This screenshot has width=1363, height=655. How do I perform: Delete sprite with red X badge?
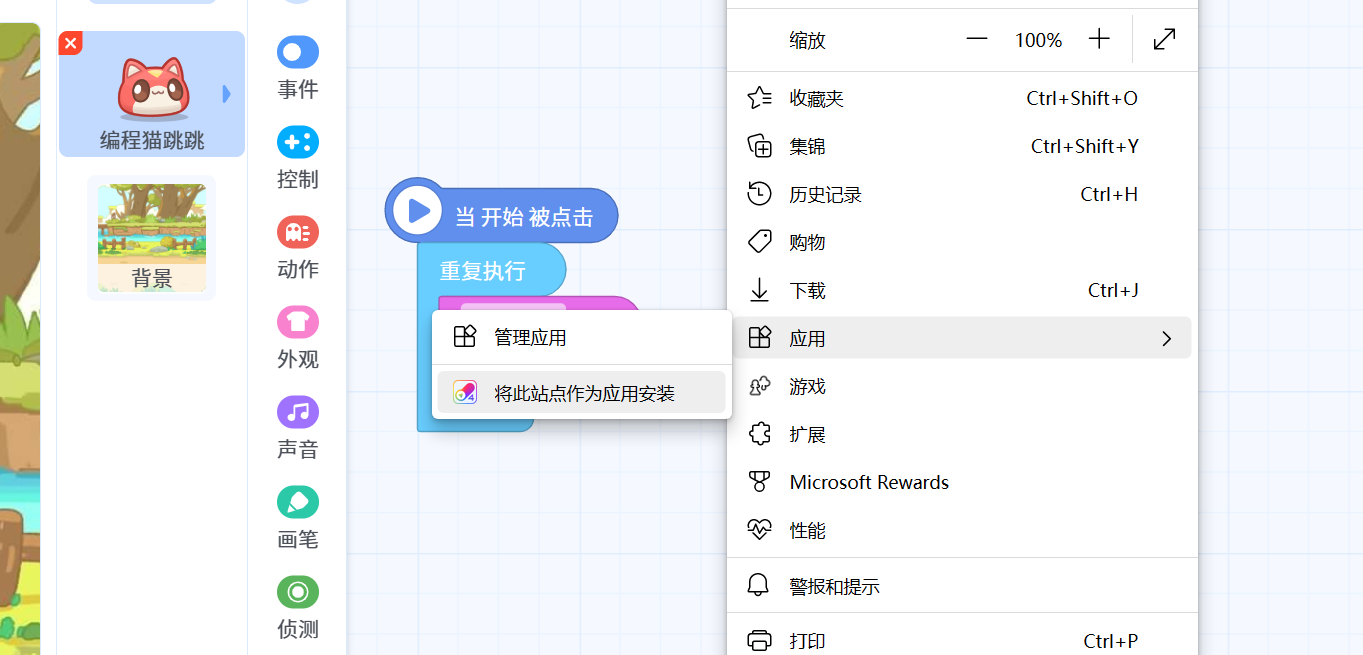click(70, 43)
